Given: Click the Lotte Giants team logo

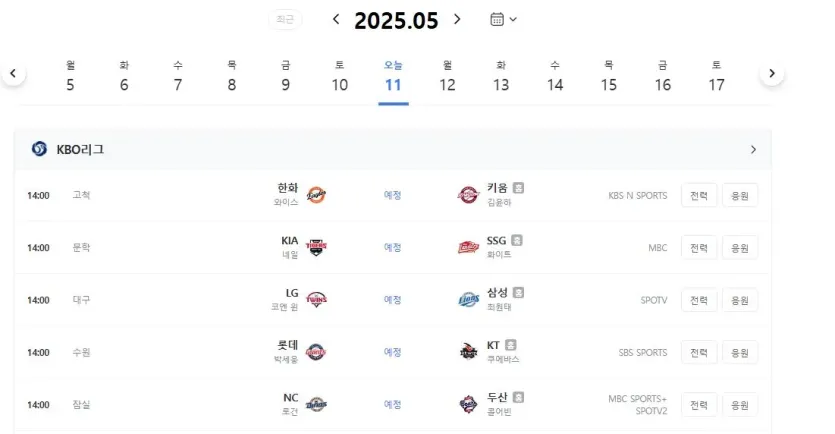Looking at the screenshot, I should 316,352.
